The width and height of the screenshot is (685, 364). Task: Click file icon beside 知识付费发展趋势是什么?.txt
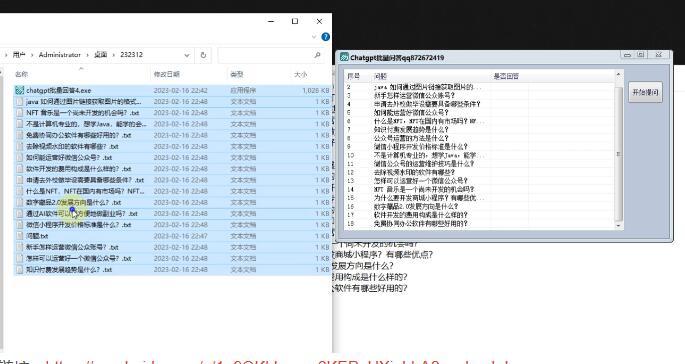[19, 270]
